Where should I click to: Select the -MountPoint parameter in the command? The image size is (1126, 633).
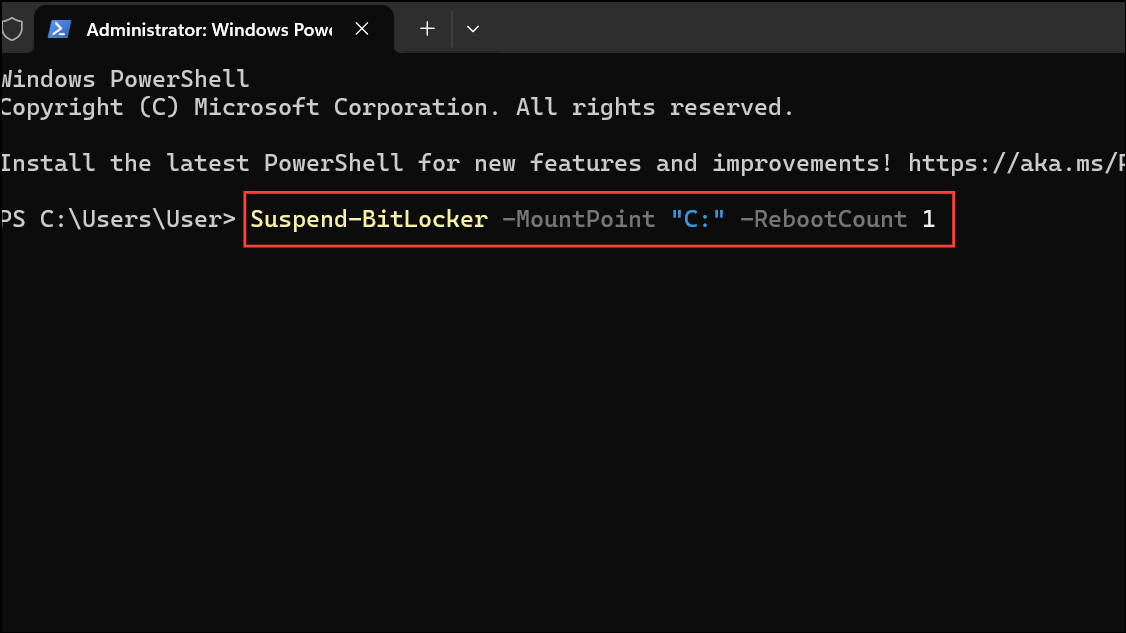coord(579,219)
